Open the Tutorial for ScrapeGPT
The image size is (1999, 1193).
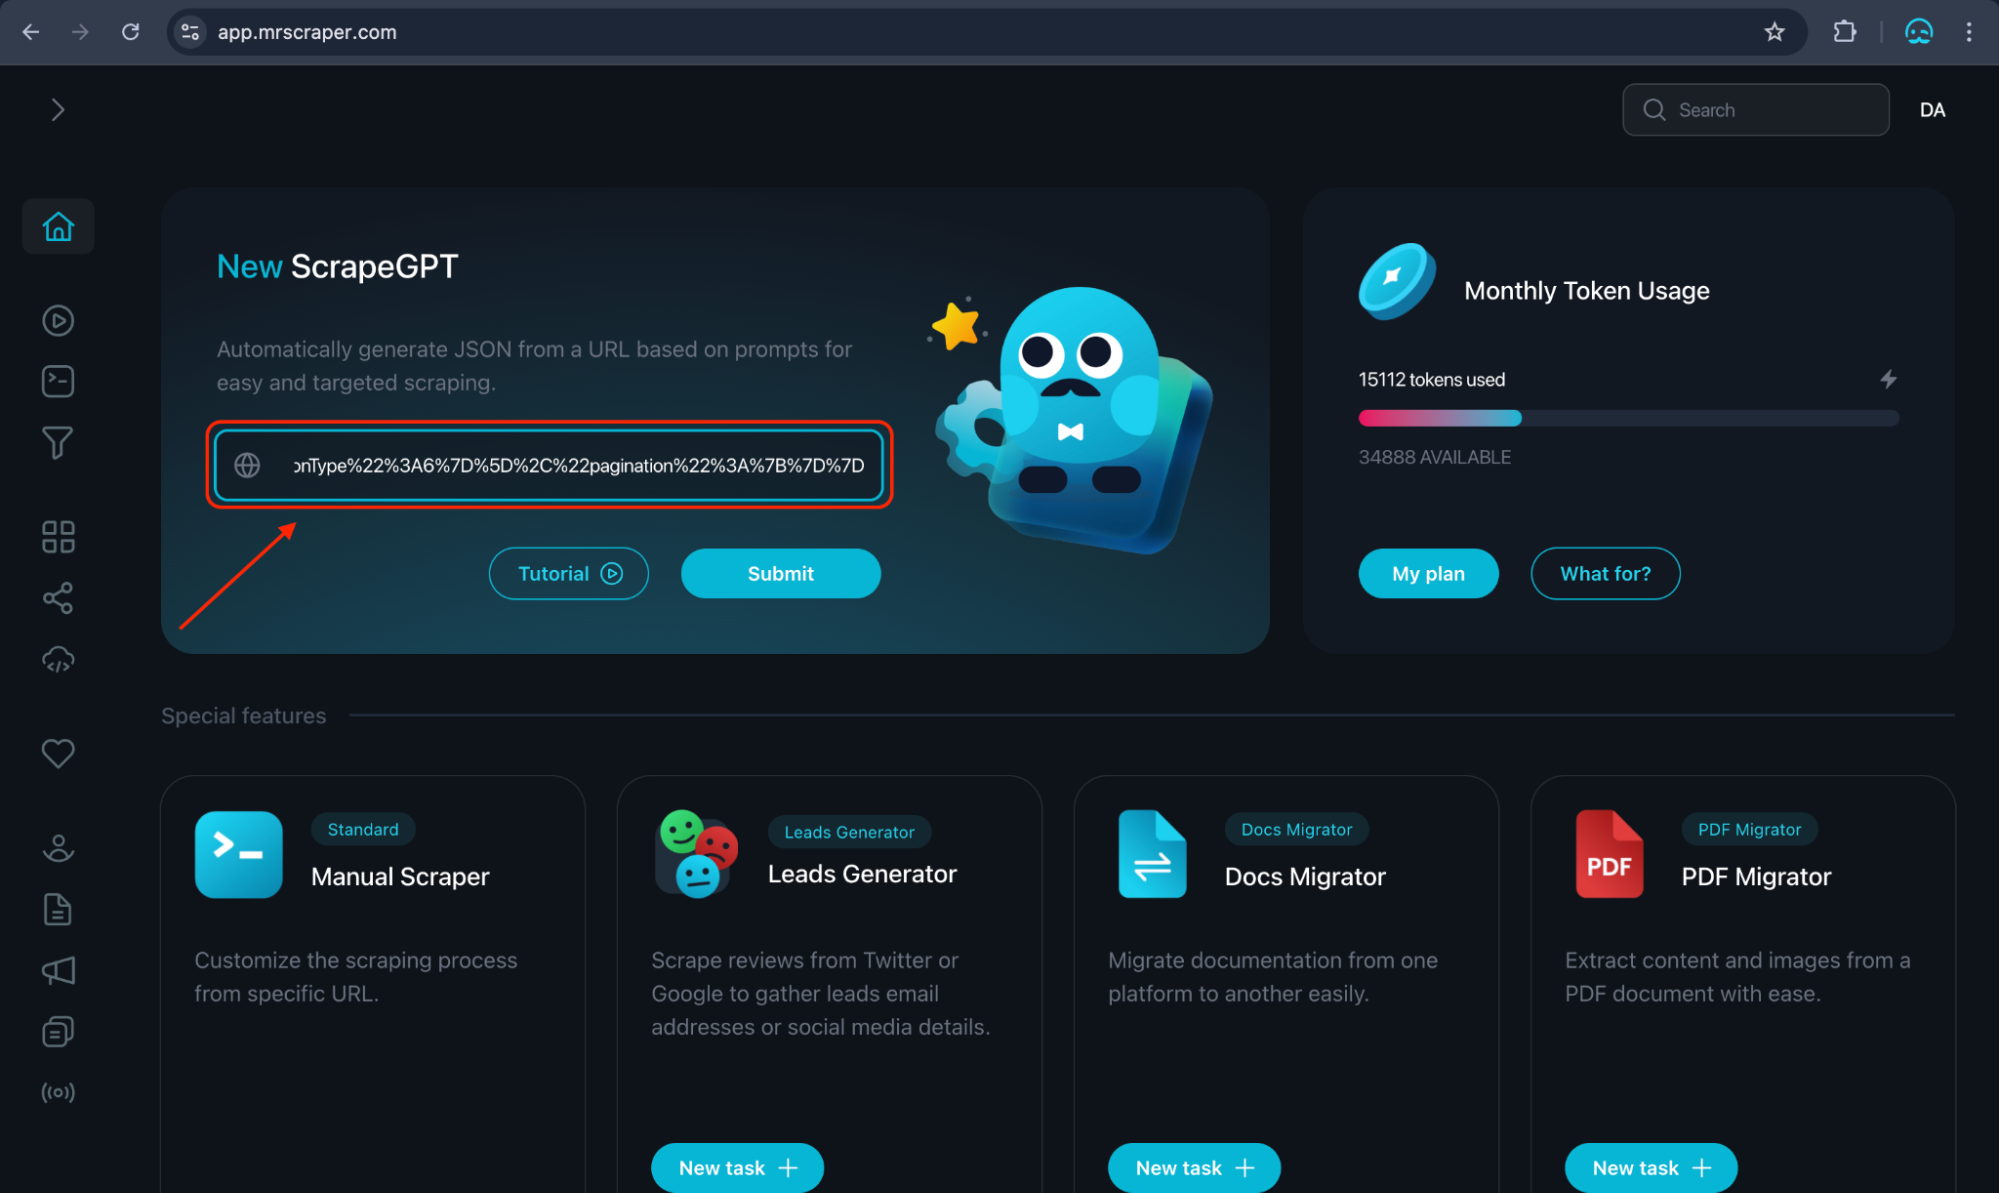coord(566,572)
